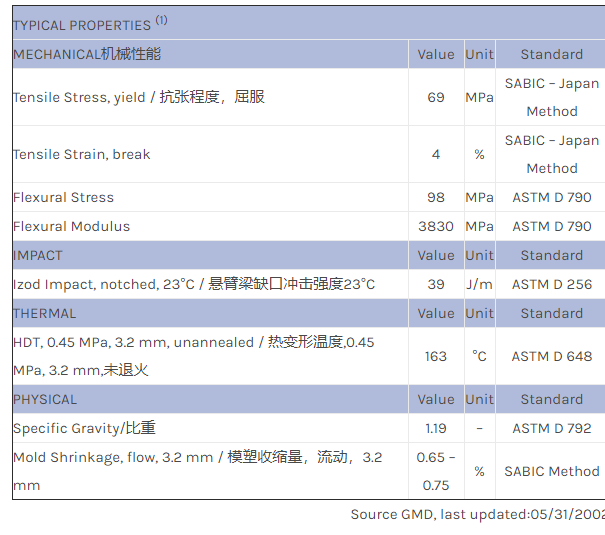Click the Tensile Stress, yield row label
Viewport: 605px width, 535px height.
coord(138,97)
